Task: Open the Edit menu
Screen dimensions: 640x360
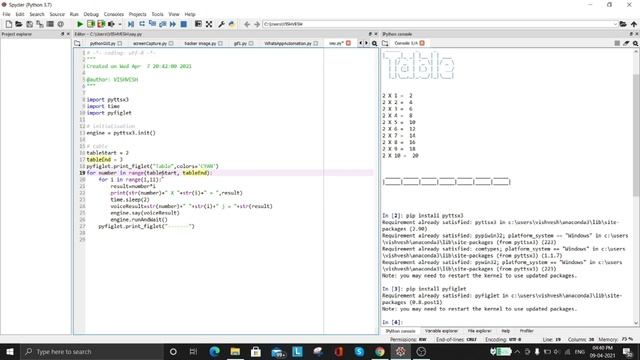Action: click(20, 14)
